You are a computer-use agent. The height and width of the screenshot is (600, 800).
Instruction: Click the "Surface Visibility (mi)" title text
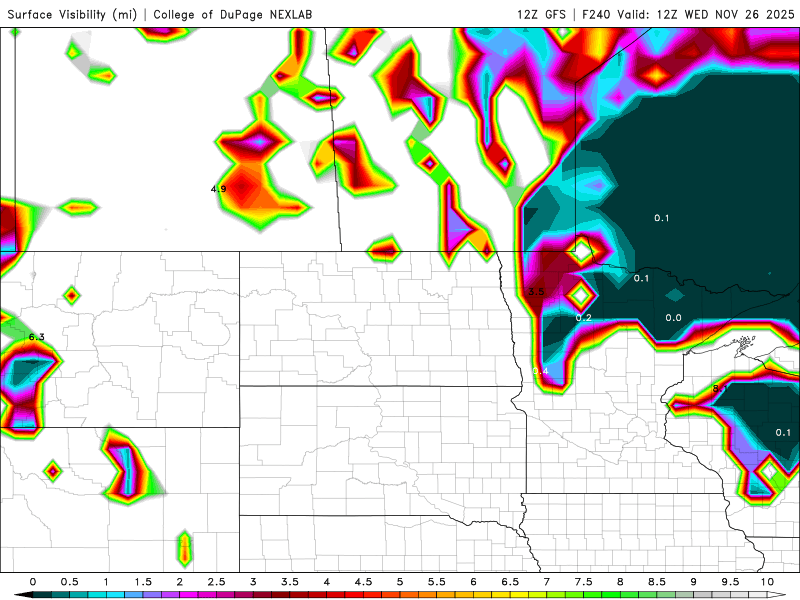point(72,14)
